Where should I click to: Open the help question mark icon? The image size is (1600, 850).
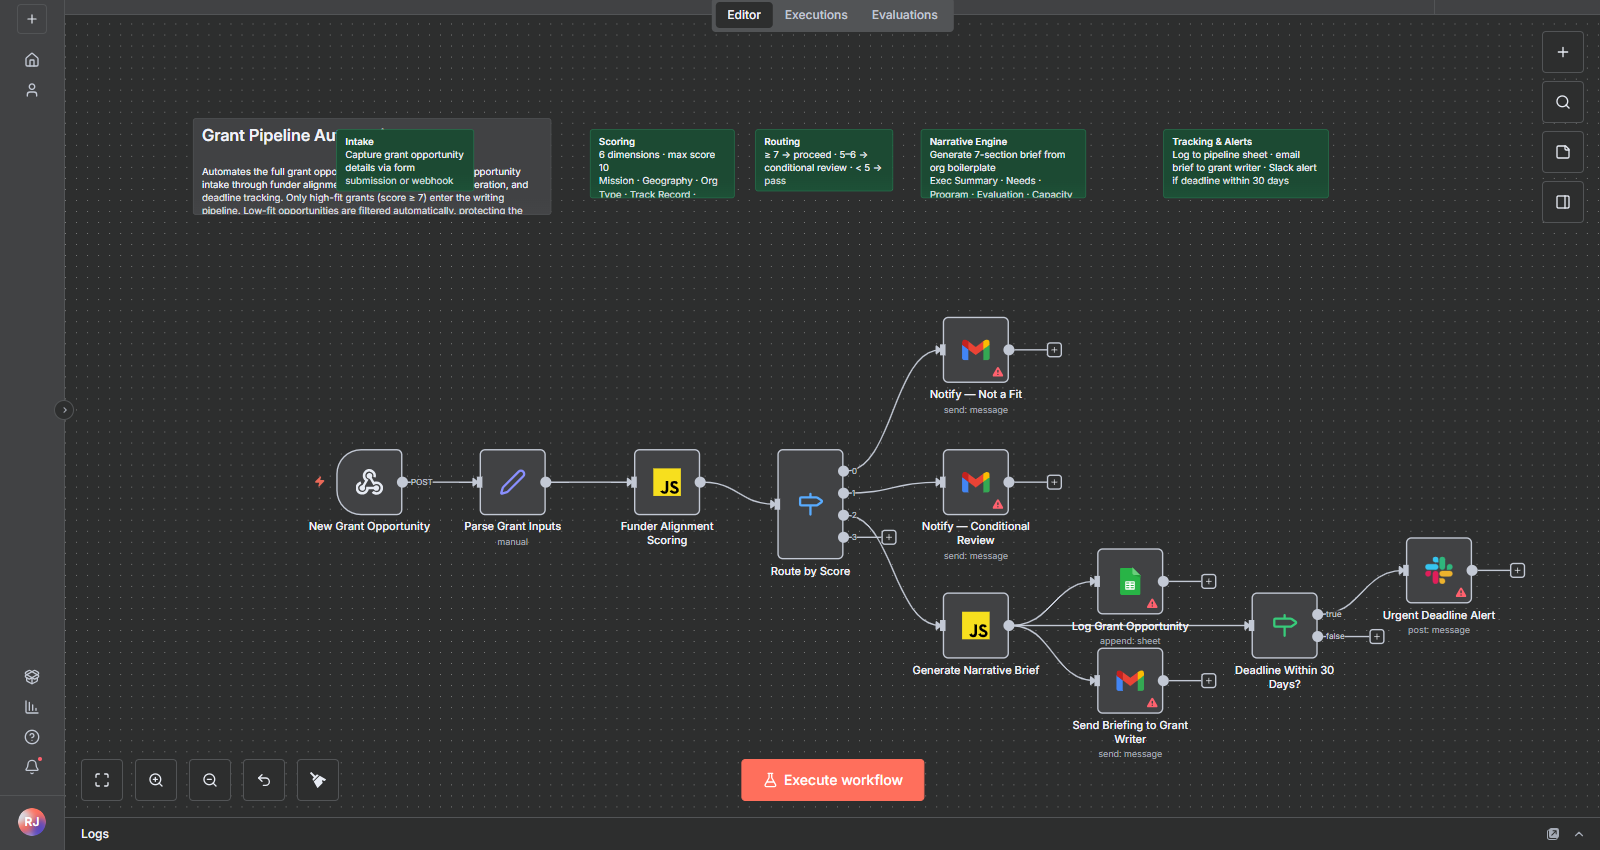tap(32, 737)
